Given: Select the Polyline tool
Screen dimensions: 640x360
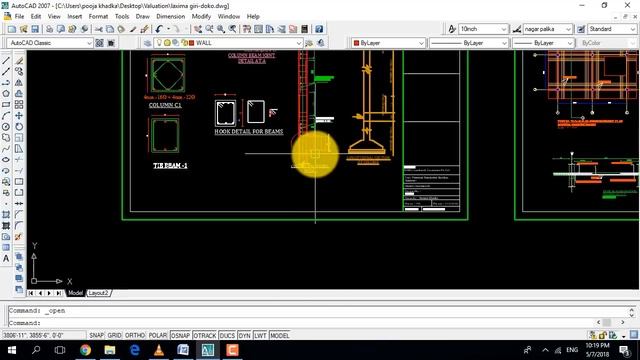Looking at the screenshot, I should coord(6,83).
